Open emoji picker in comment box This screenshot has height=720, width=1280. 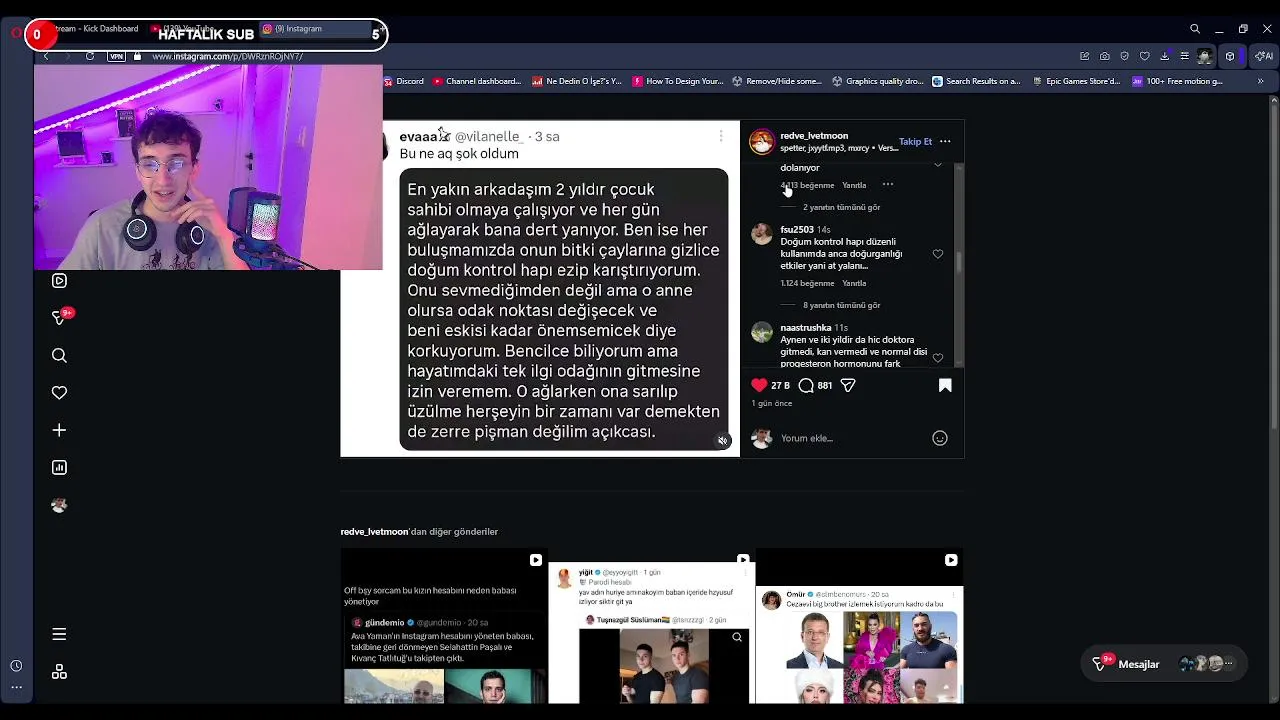(x=940, y=438)
